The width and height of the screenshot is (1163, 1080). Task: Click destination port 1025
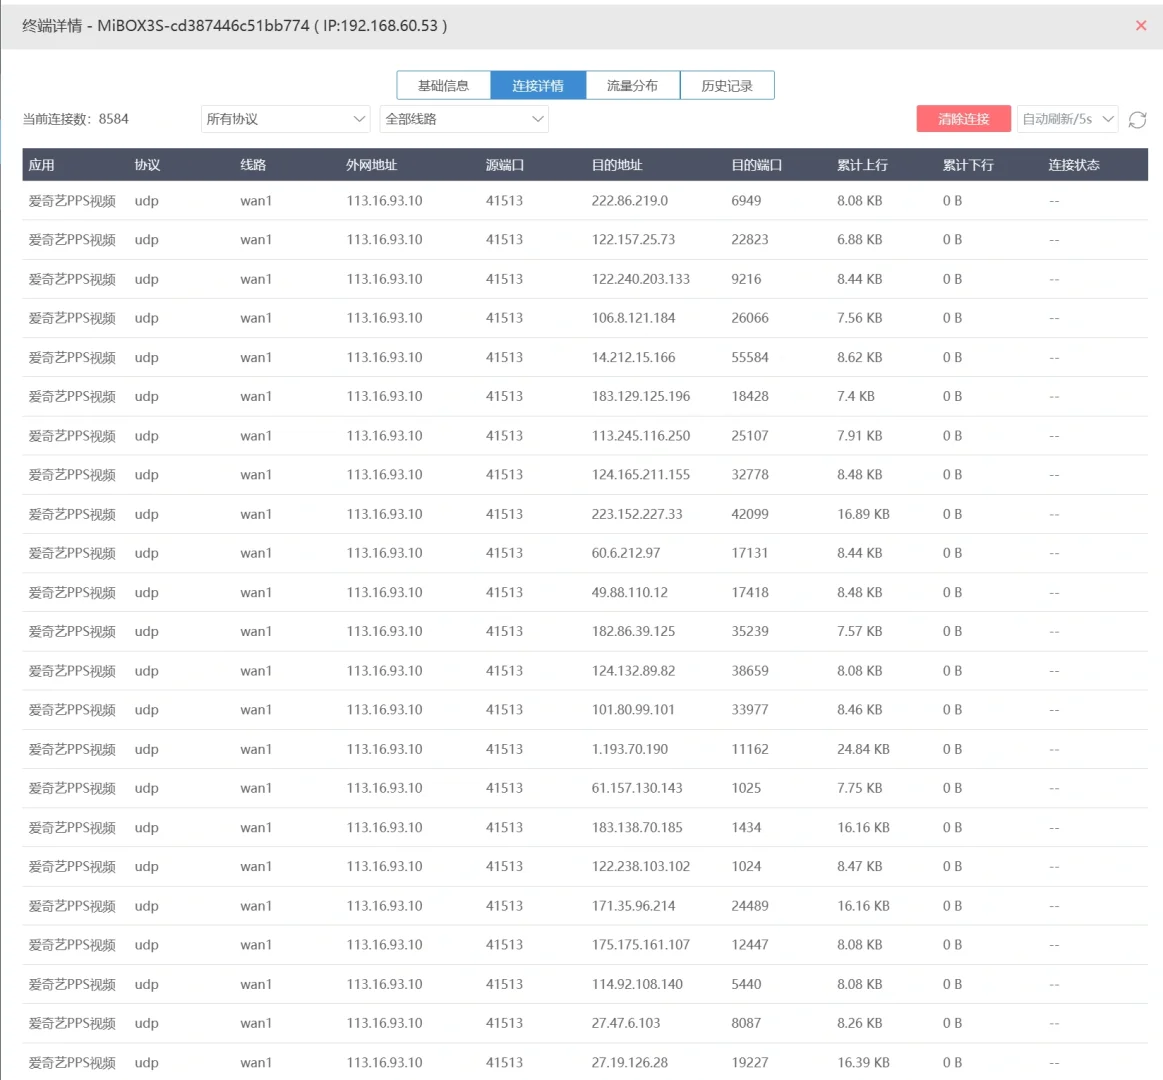click(x=746, y=788)
